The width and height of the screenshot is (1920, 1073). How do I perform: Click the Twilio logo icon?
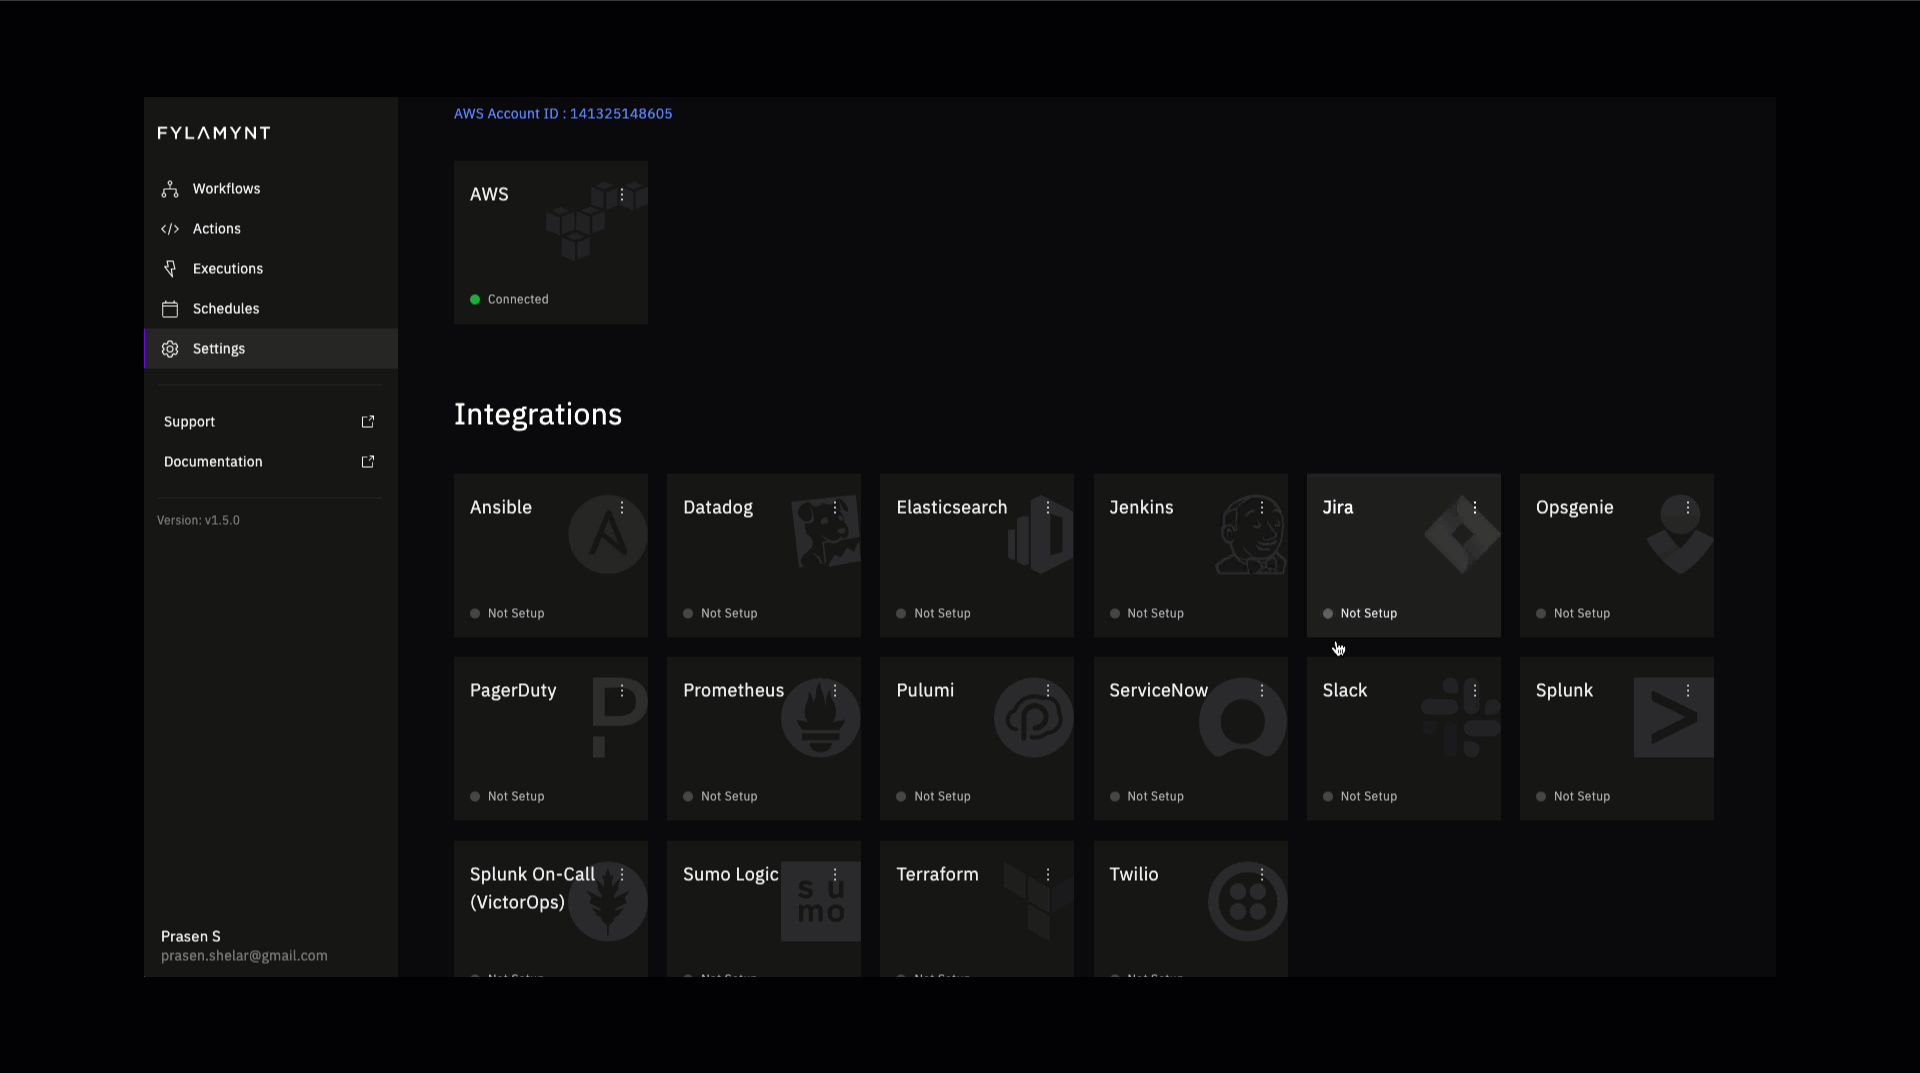click(1247, 901)
